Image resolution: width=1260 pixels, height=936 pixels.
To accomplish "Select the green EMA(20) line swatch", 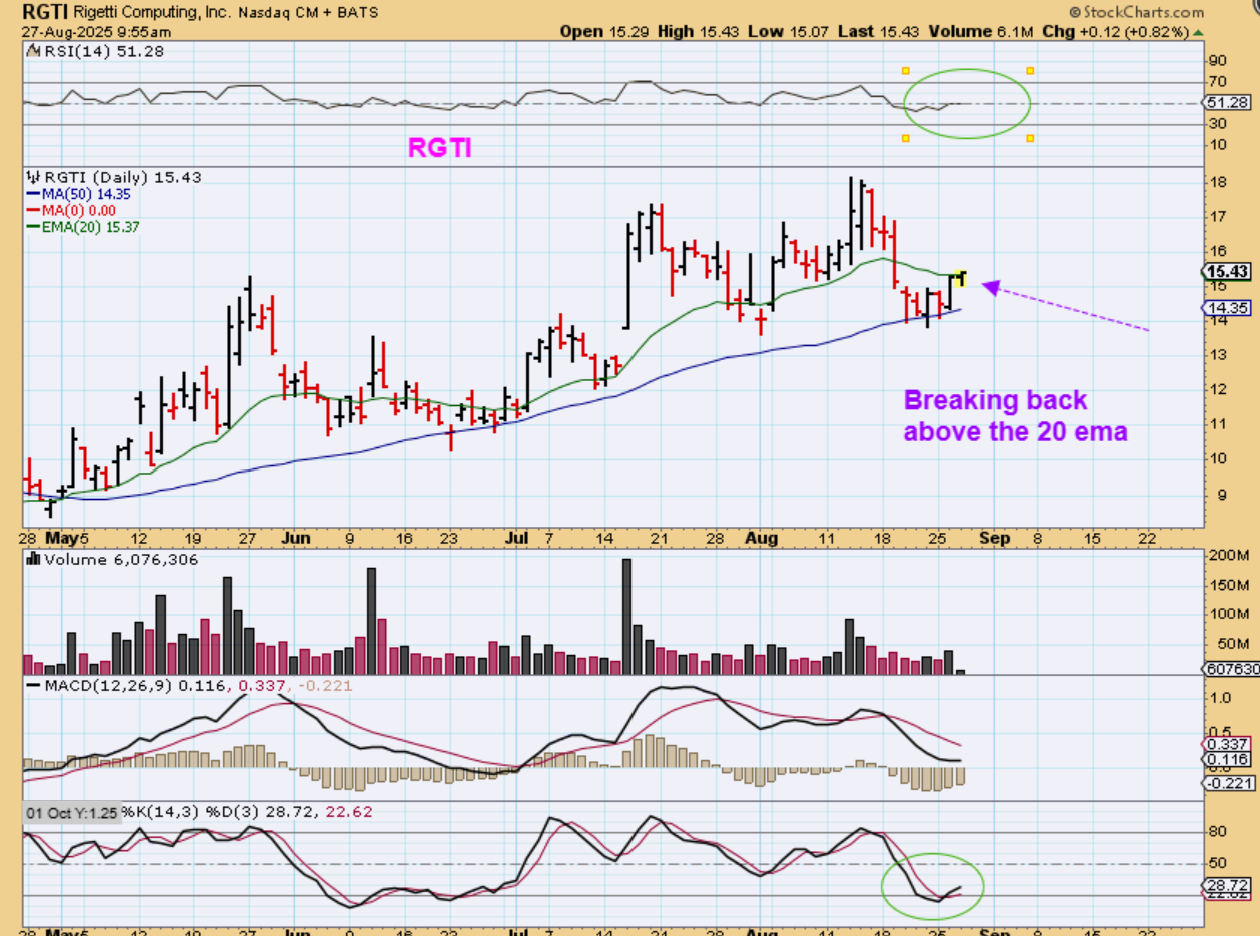I will [32, 227].
